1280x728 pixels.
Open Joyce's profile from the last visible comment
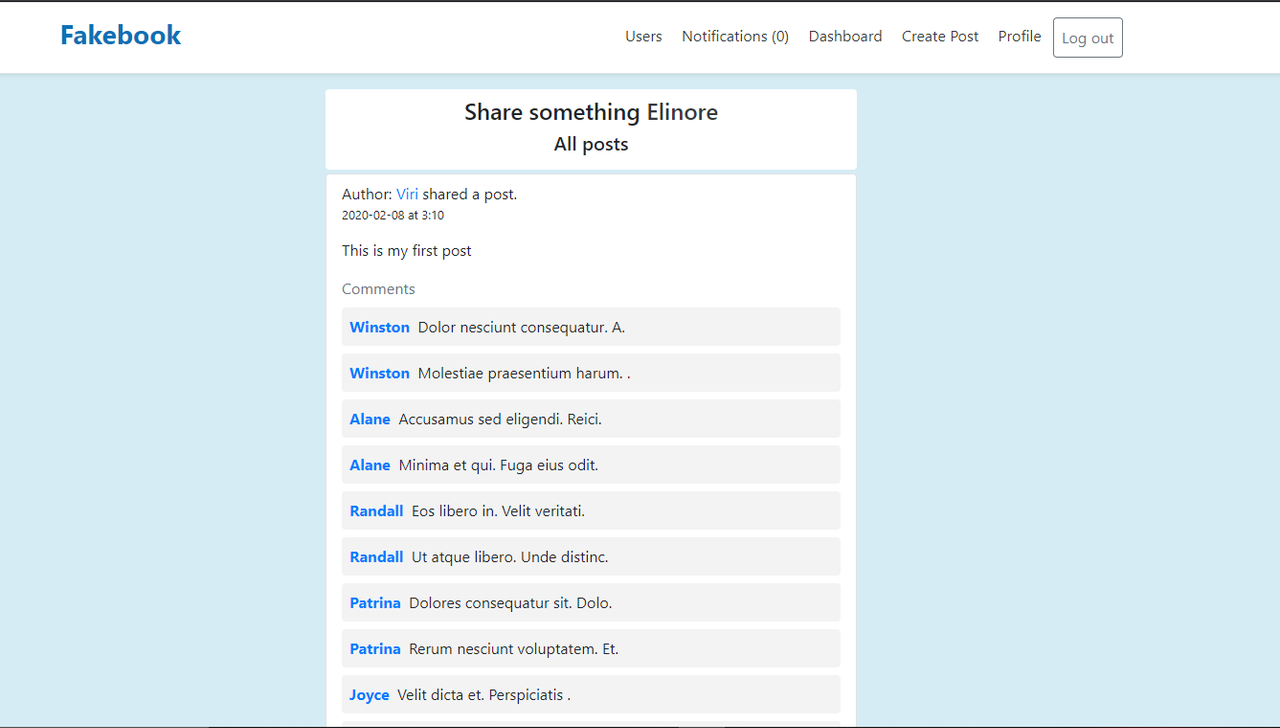(x=369, y=694)
